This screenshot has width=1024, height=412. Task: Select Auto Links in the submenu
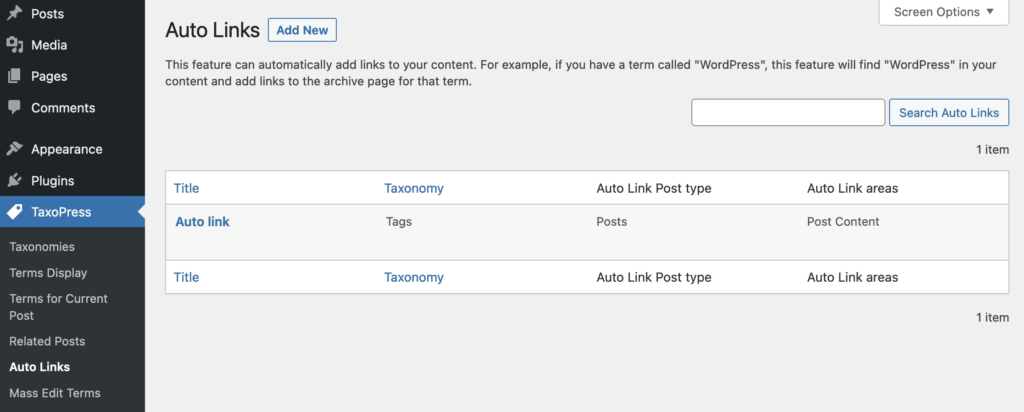click(39, 367)
